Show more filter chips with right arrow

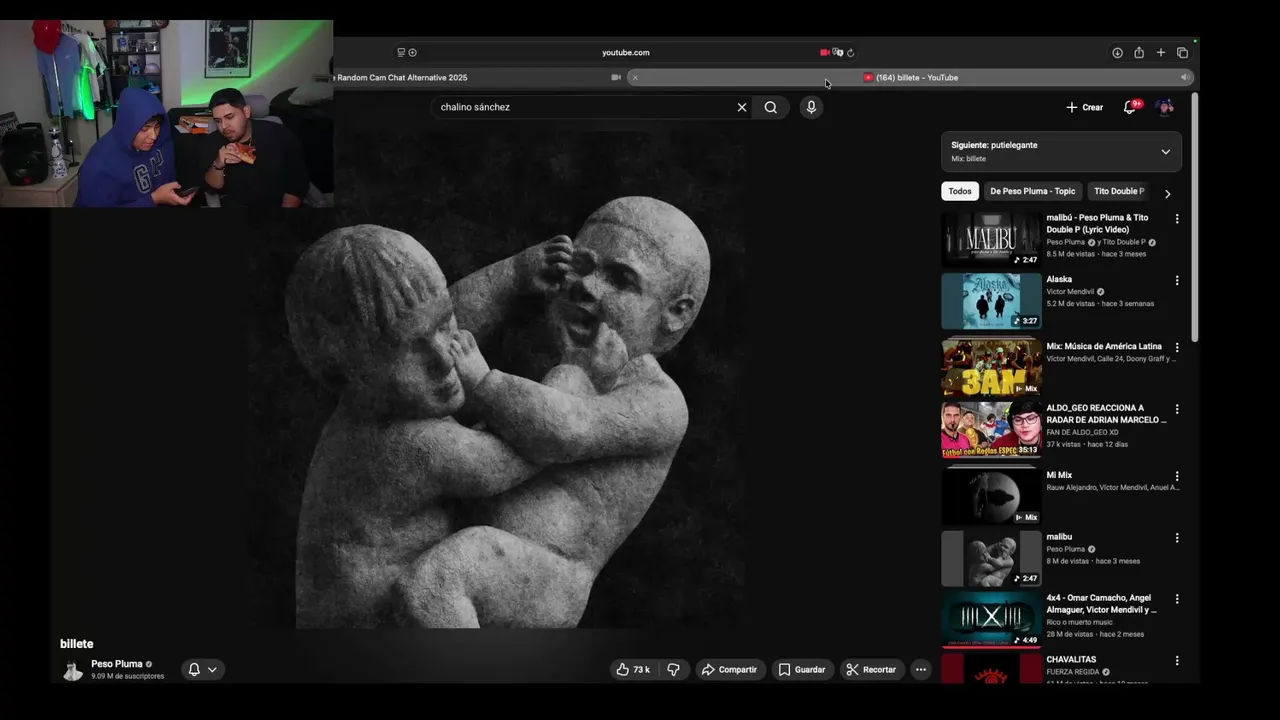point(1167,193)
